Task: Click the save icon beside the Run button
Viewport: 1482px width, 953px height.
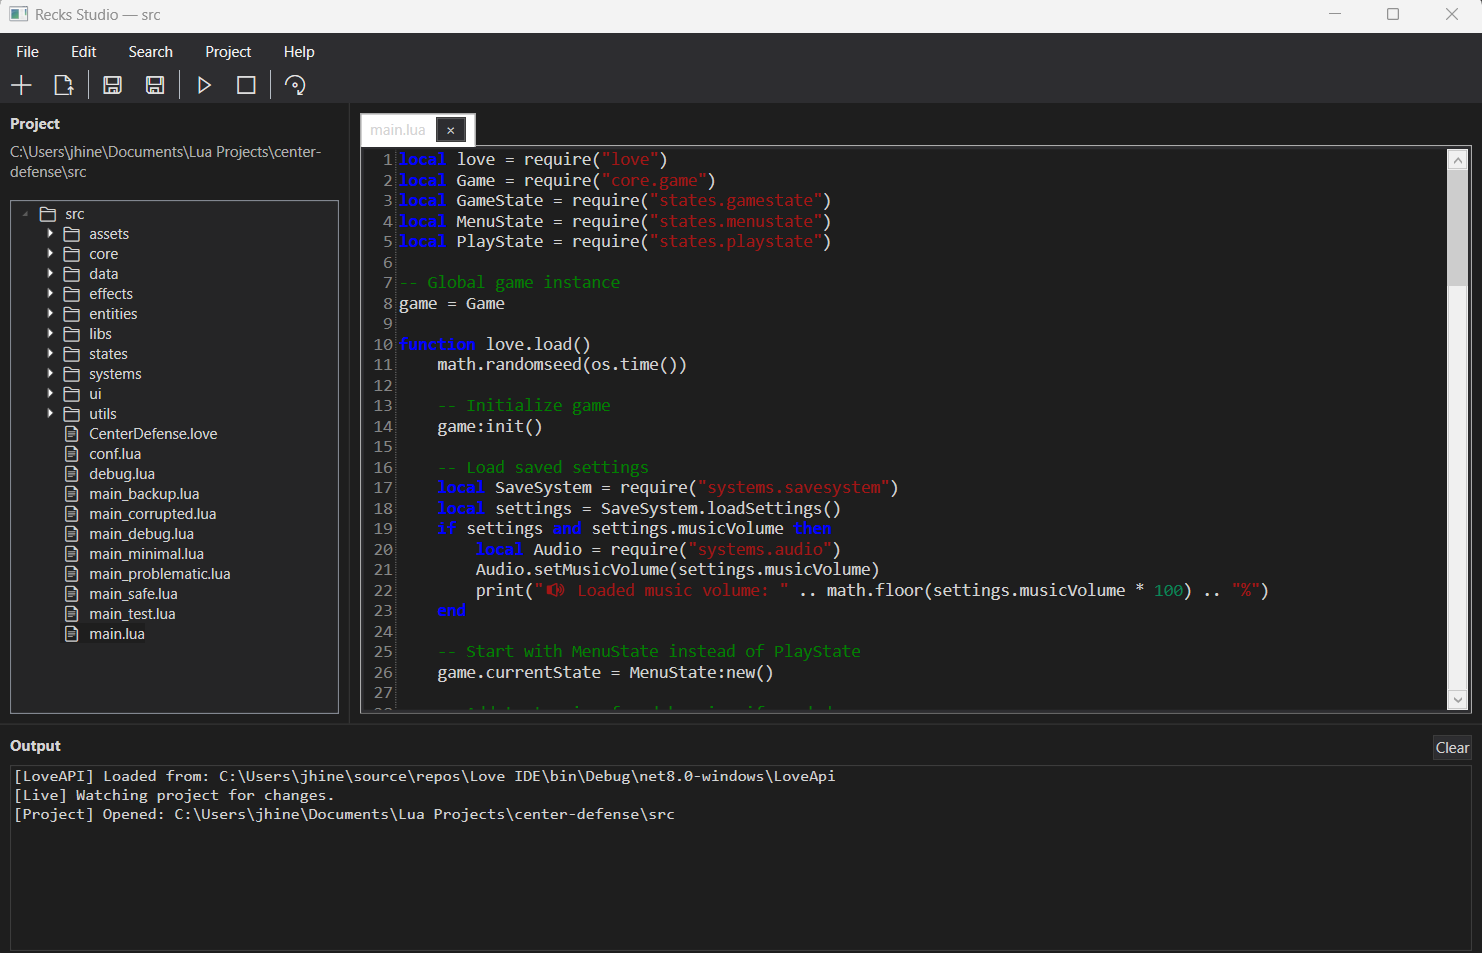Action: 155,85
